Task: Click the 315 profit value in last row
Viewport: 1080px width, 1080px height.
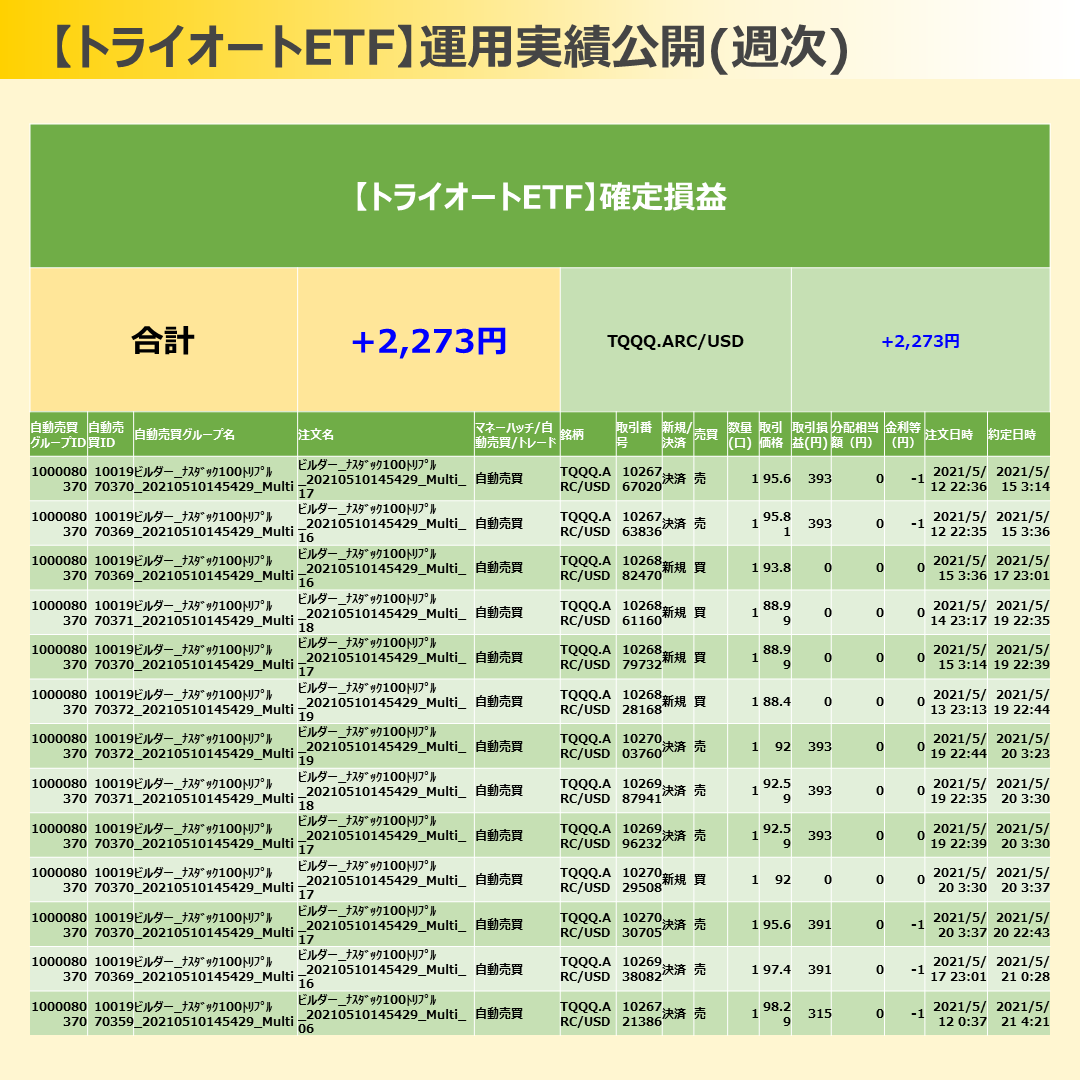Action: [x=819, y=1014]
